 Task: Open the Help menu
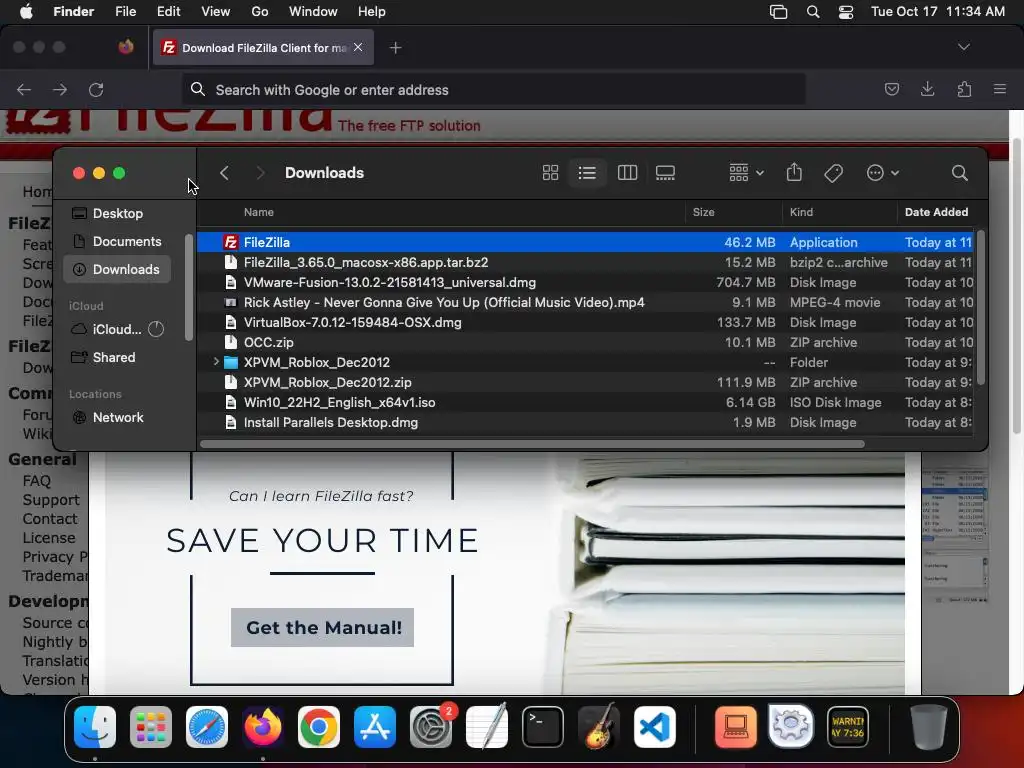point(372,12)
